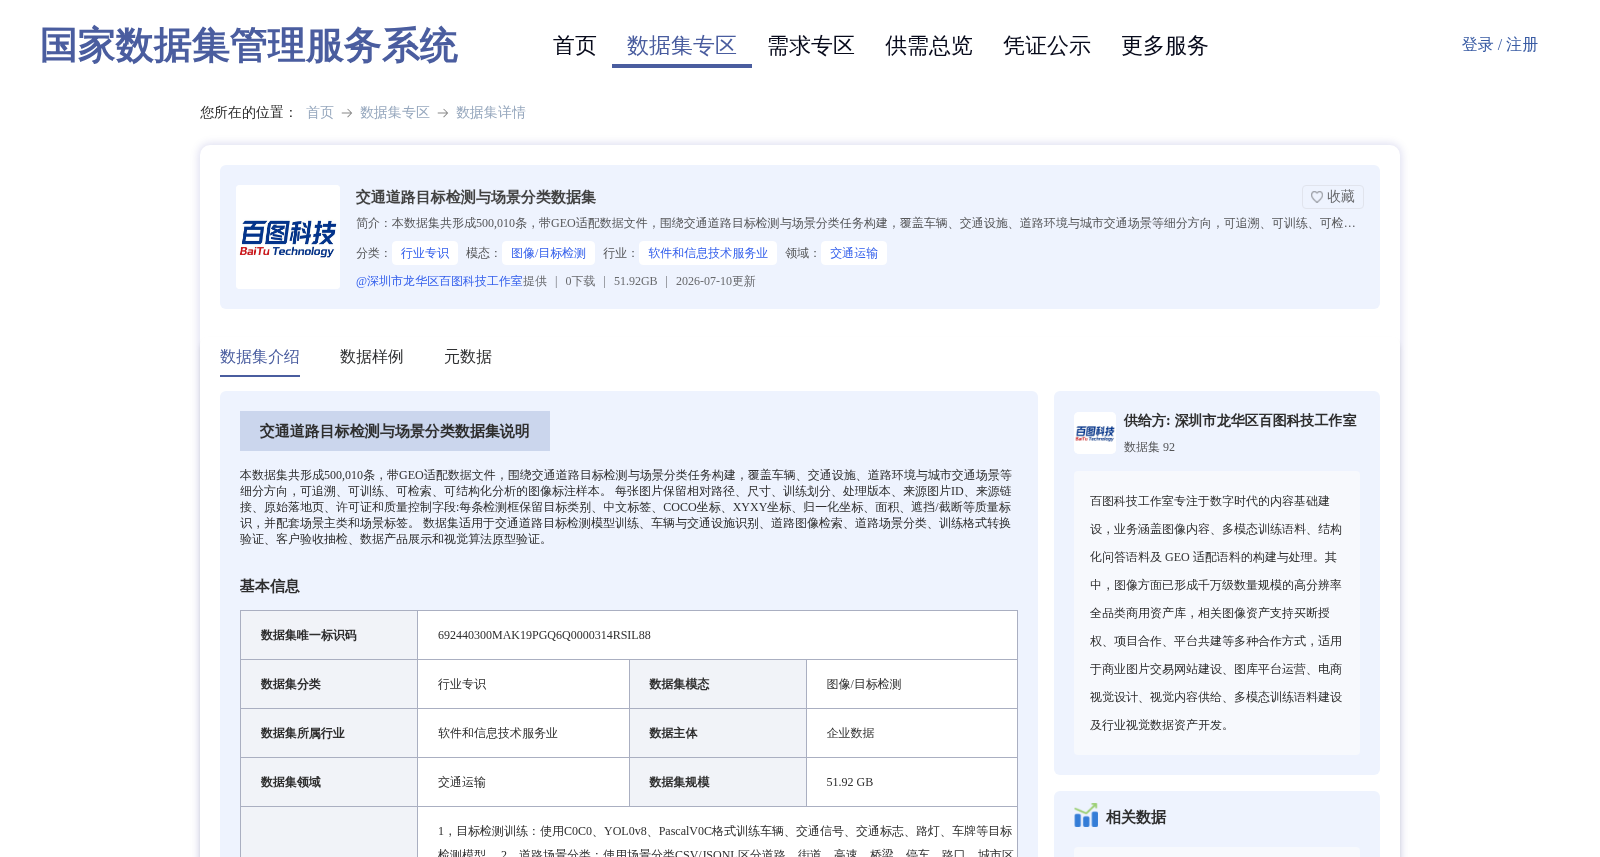The height and width of the screenshot is (857, 1600).
Task: Click the 相关数据 bar chart icon
Action: (x=1086, y=816)
